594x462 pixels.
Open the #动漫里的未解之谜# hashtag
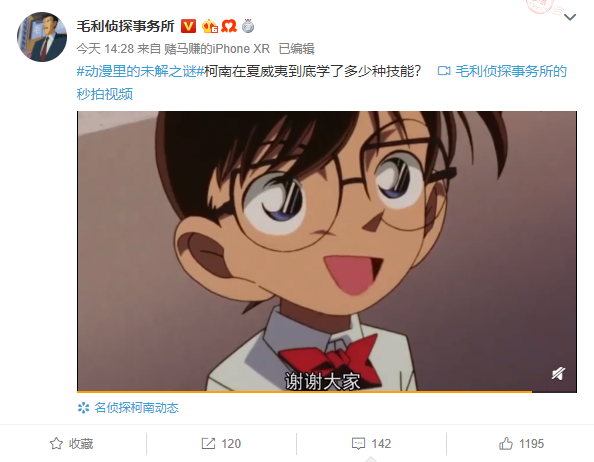point(140,71)
